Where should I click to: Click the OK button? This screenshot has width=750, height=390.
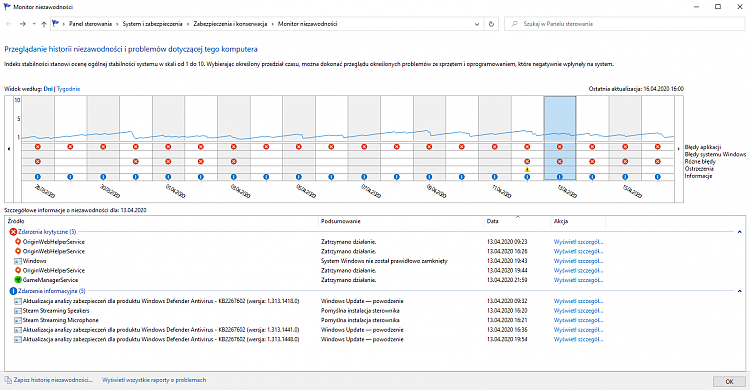[729, 381]
